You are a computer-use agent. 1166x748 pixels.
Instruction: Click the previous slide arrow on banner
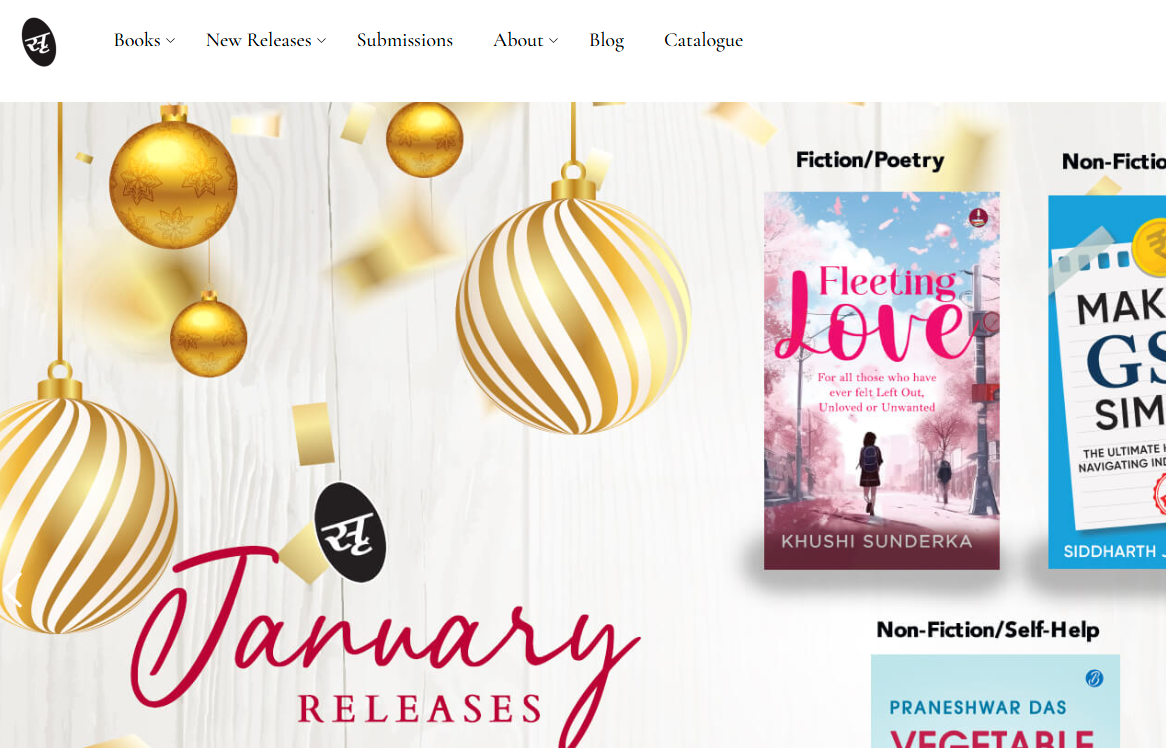point(13,591)
